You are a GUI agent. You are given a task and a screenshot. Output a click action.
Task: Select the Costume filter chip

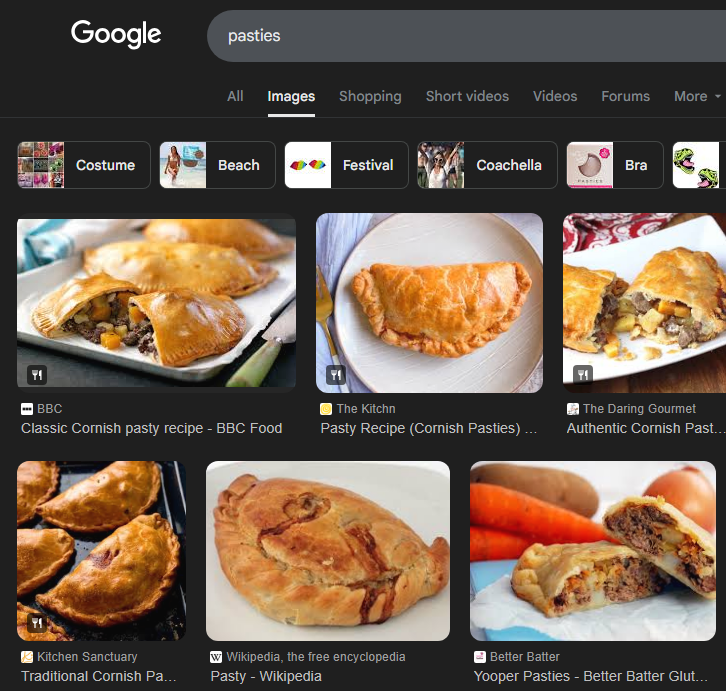tap(84, 165)
